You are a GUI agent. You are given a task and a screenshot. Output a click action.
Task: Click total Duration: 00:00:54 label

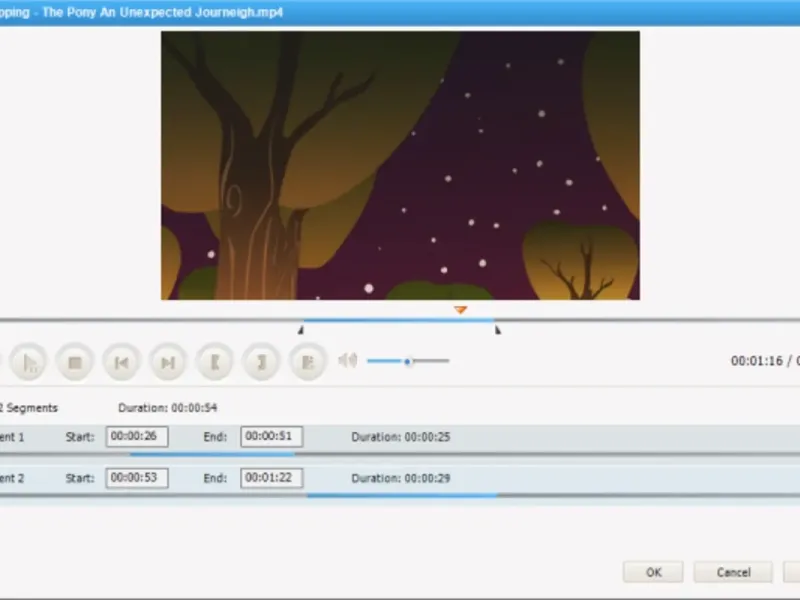click(x=167, y=408)
